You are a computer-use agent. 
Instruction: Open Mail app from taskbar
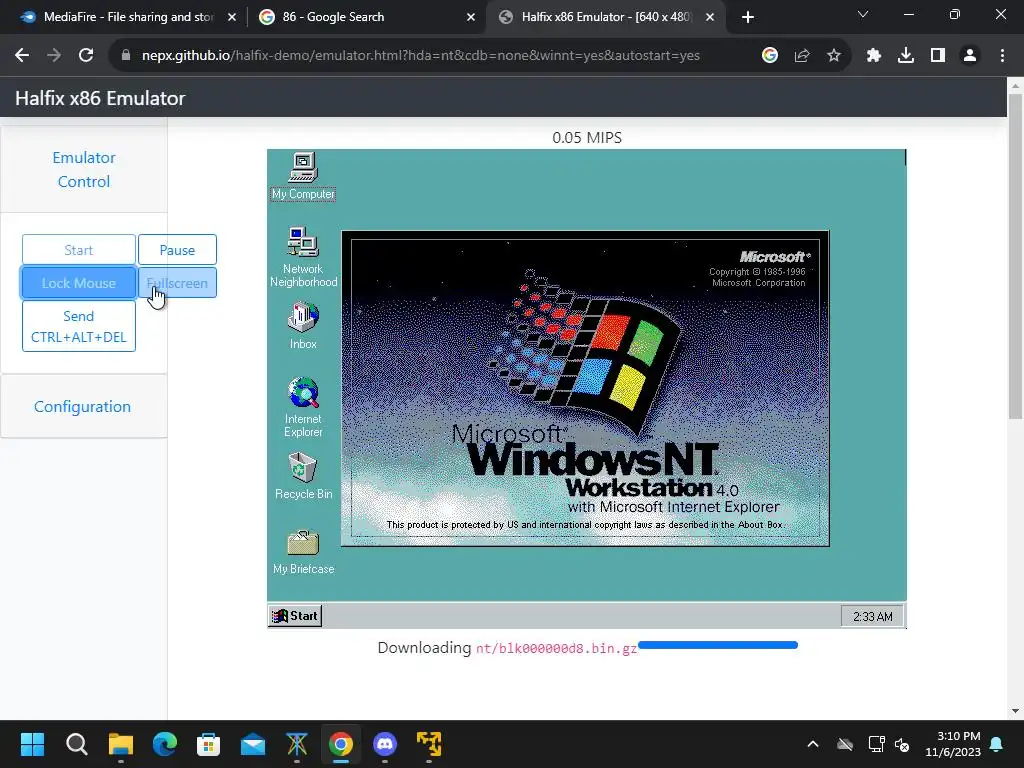(x=253, y=744)
